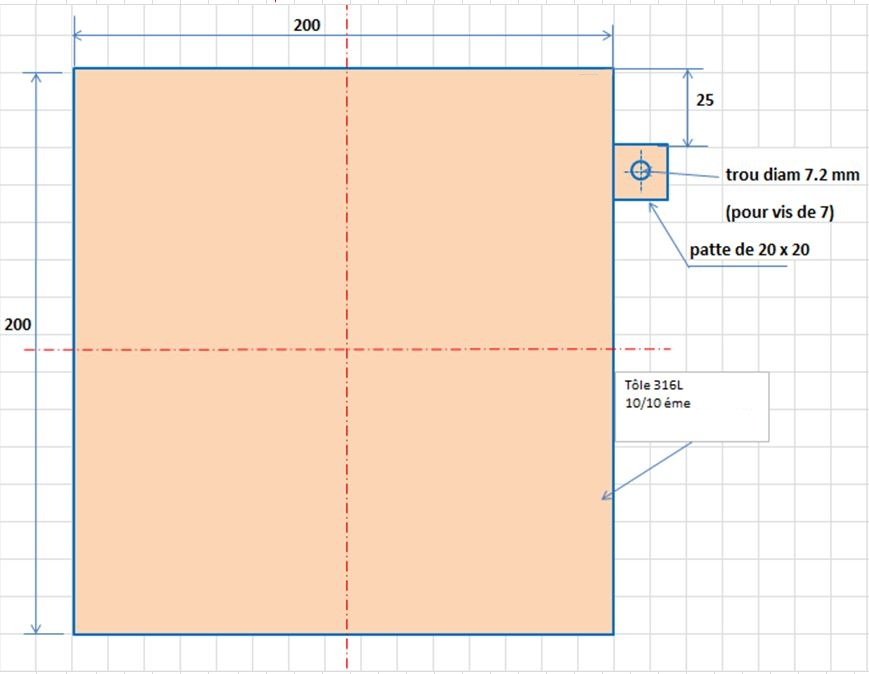
Task: Click the left "200" height dimension label
Action: 18,325
